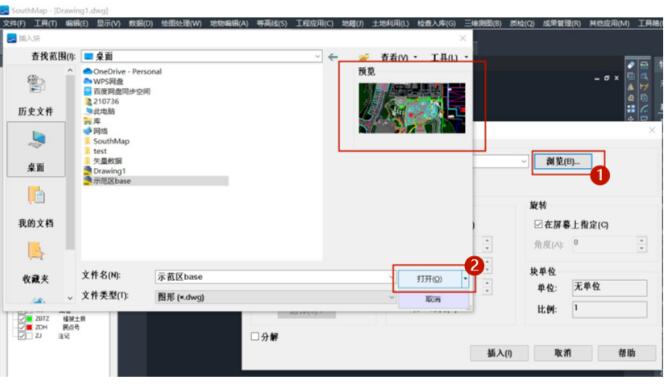Open the 绘图处理(W) menu
This screenshot has width=665, height=385.
coord(181,23)
